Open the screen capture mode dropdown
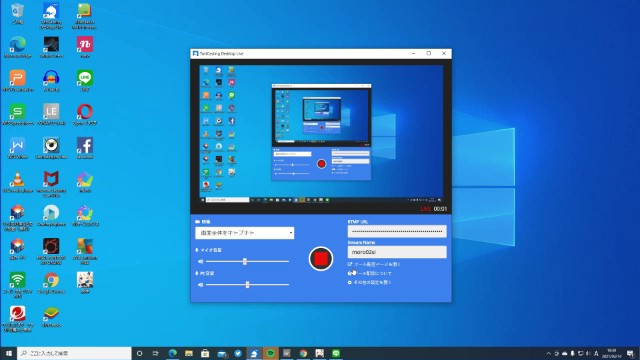 tap(244, 233)
